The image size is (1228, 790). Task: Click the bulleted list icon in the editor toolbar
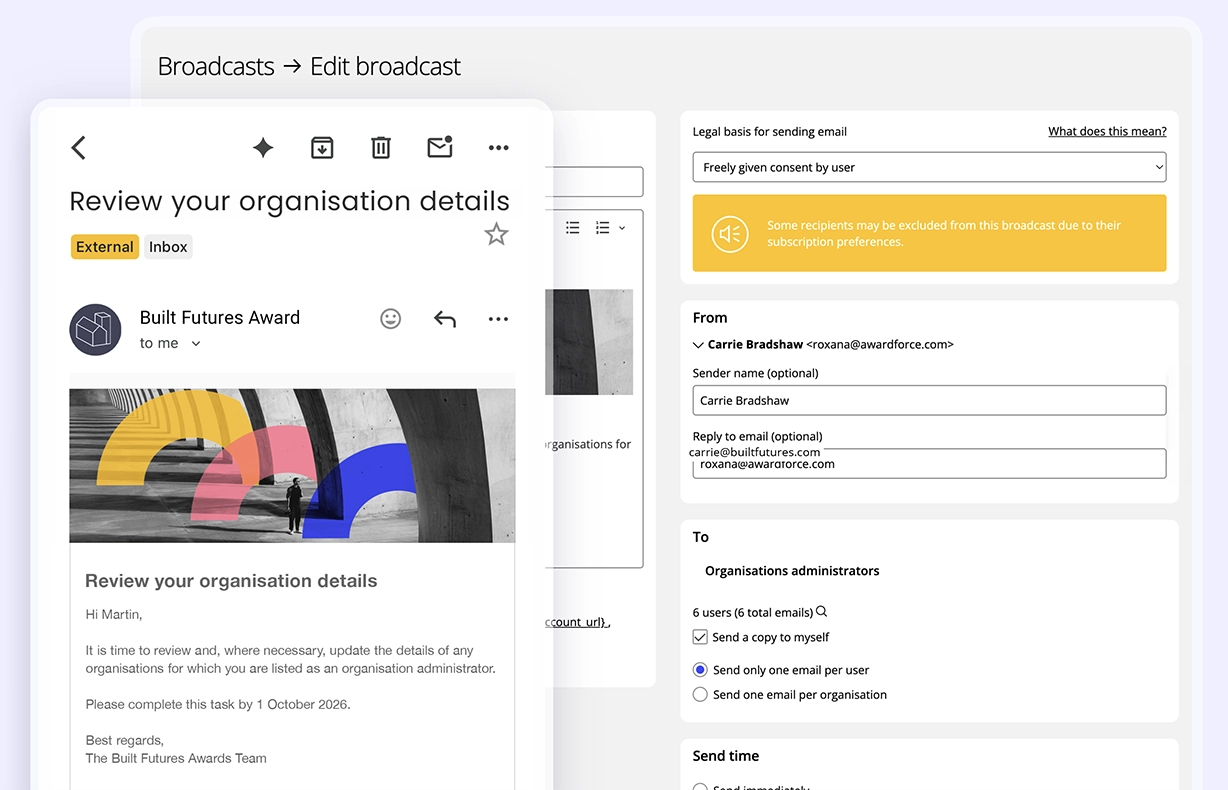point(572,228)
